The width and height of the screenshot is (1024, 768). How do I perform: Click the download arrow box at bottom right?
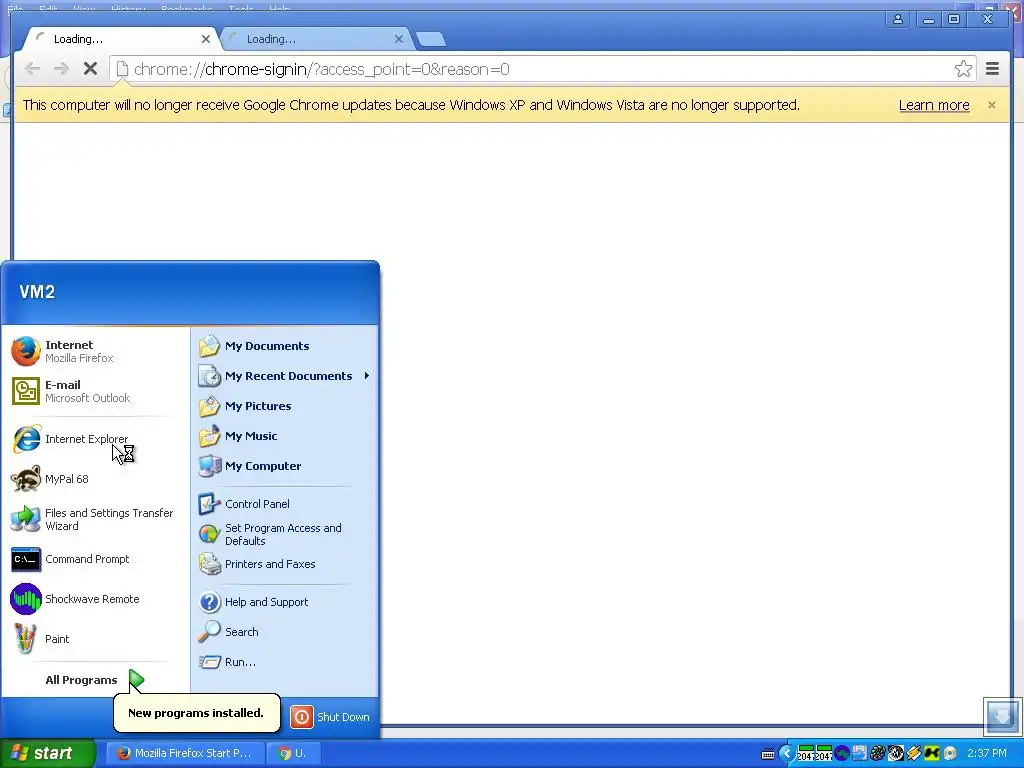coord(1002,716)
